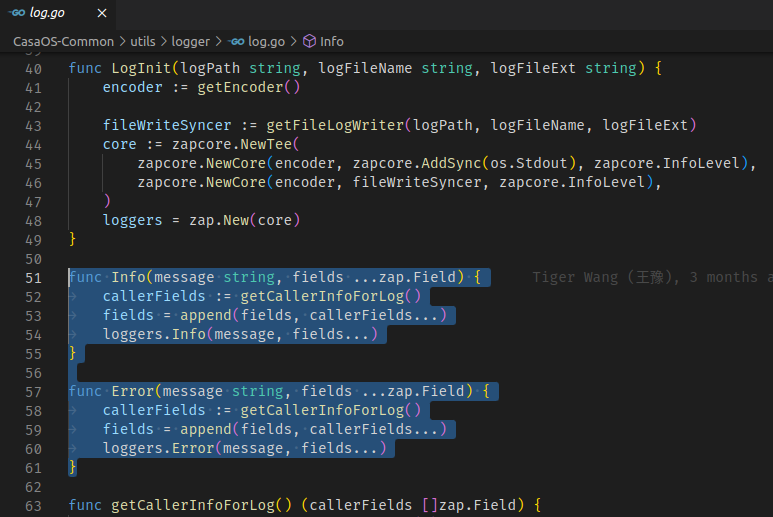The height and width of the screenshot is (517, 773).
Task: Click getCallerInfoForLog definition on line 63
Action: point(193,505)
